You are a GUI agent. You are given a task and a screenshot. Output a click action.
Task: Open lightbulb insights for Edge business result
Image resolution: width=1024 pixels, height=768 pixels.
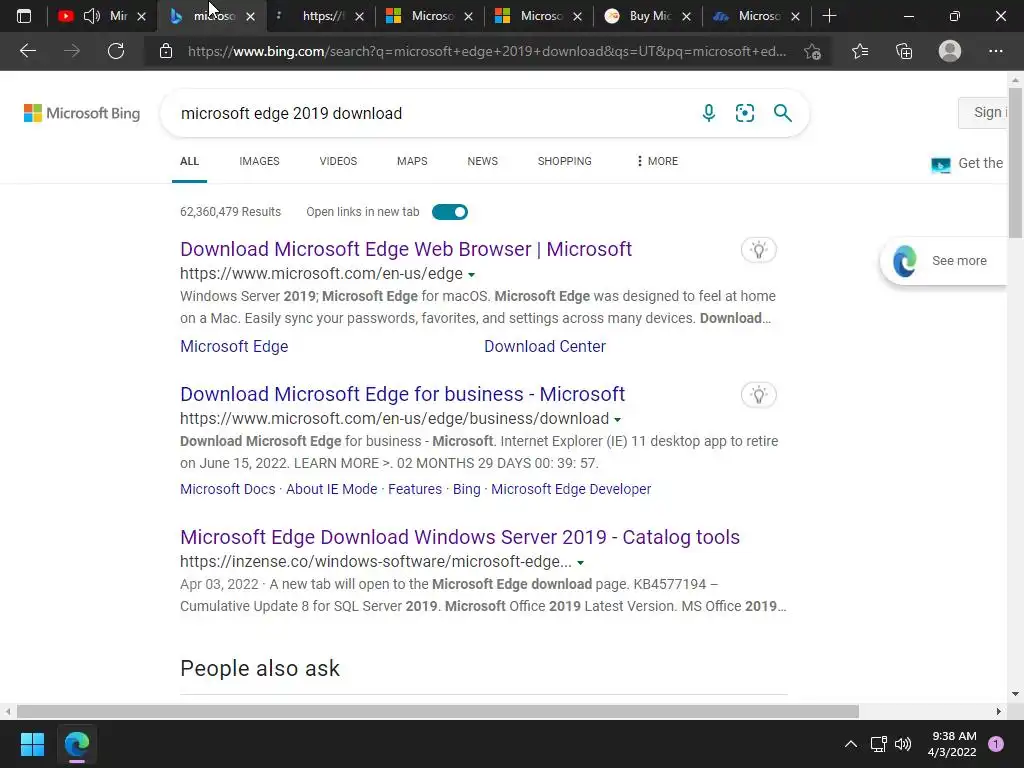tap(758, 394)
